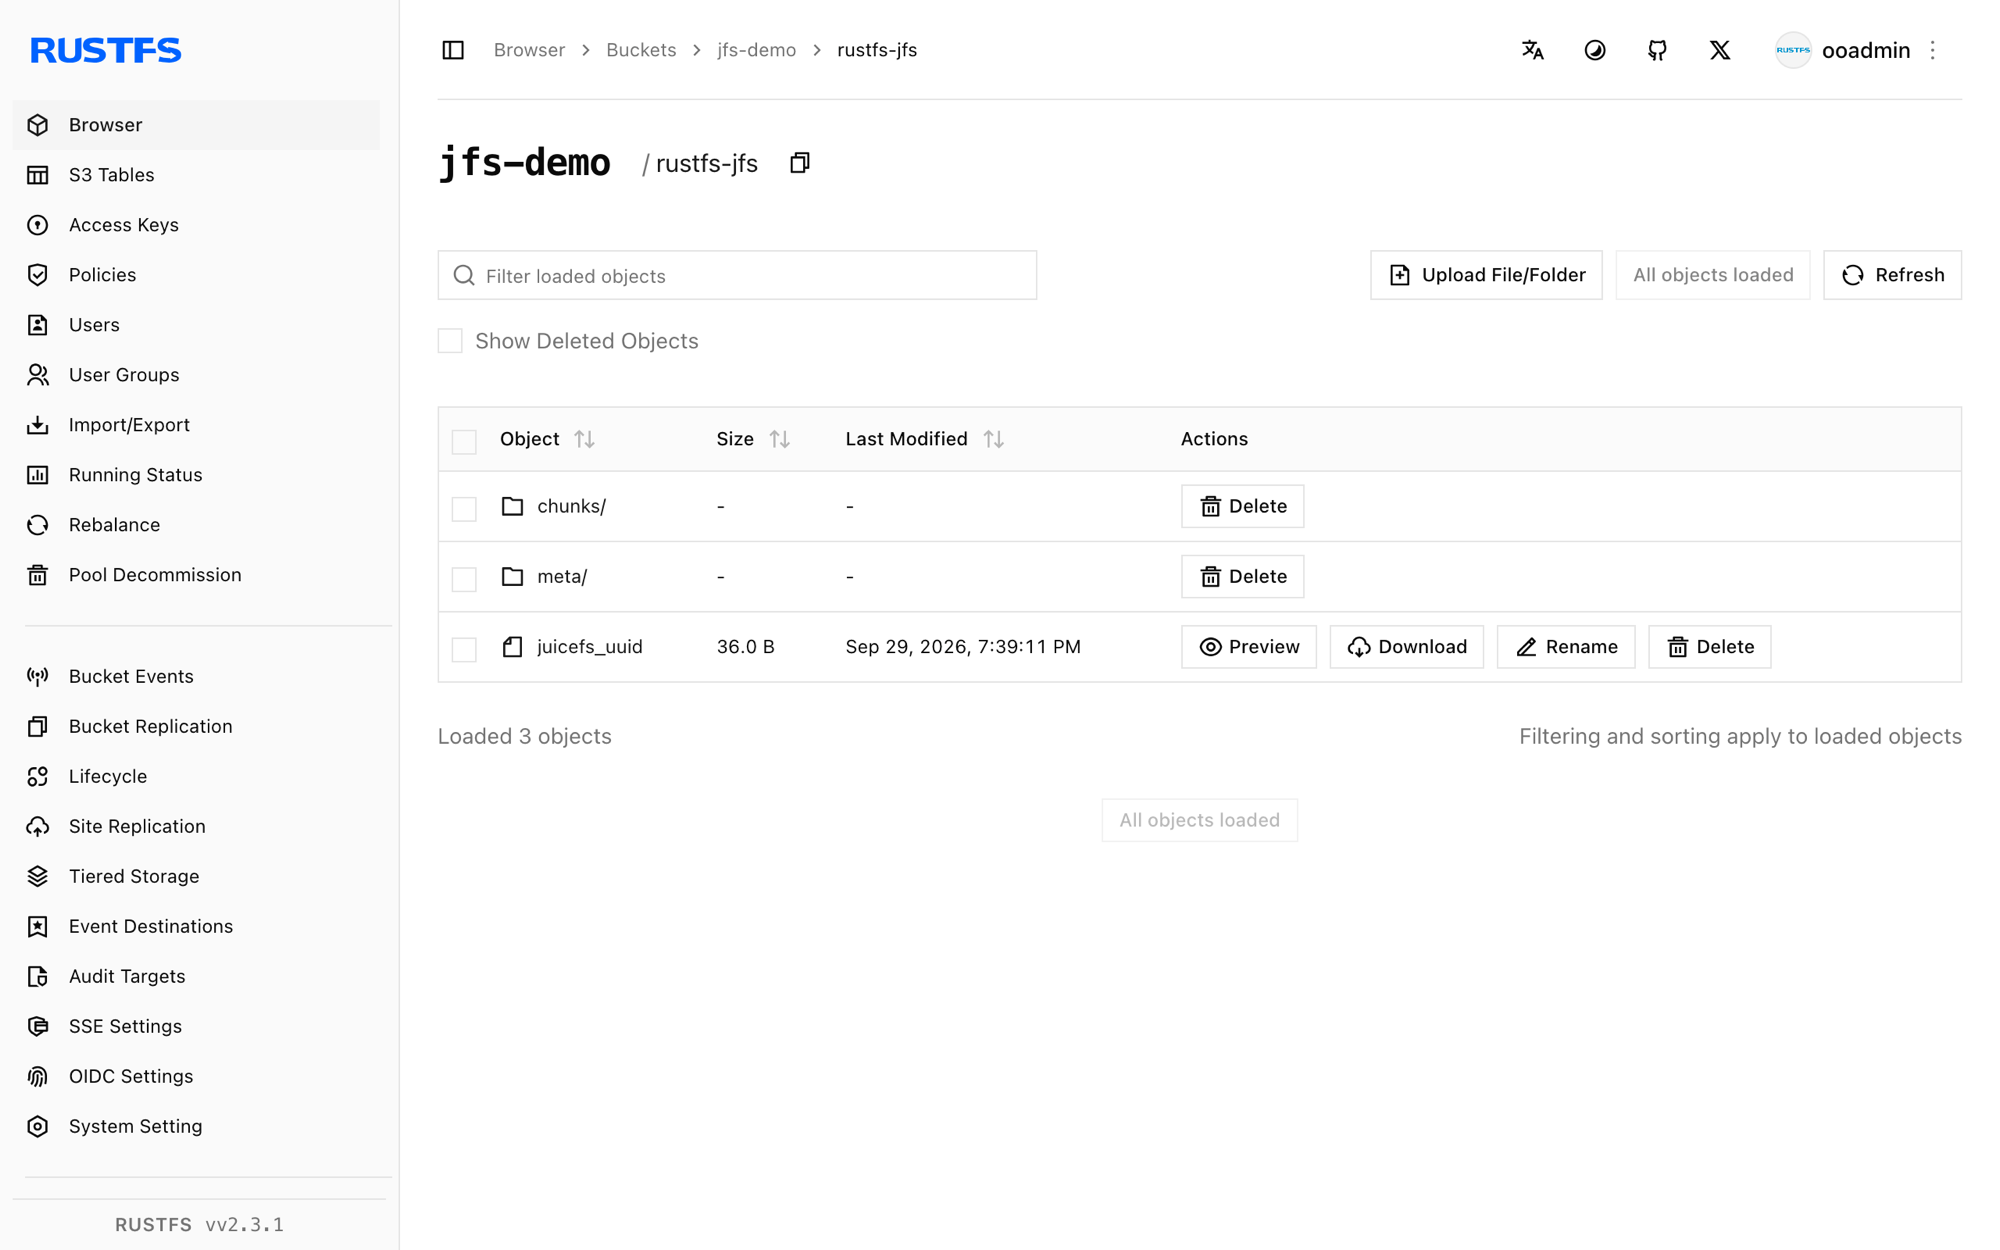Sort by Object column arrows
The image size is (2000, 1250).
click(x=585, y=439)
